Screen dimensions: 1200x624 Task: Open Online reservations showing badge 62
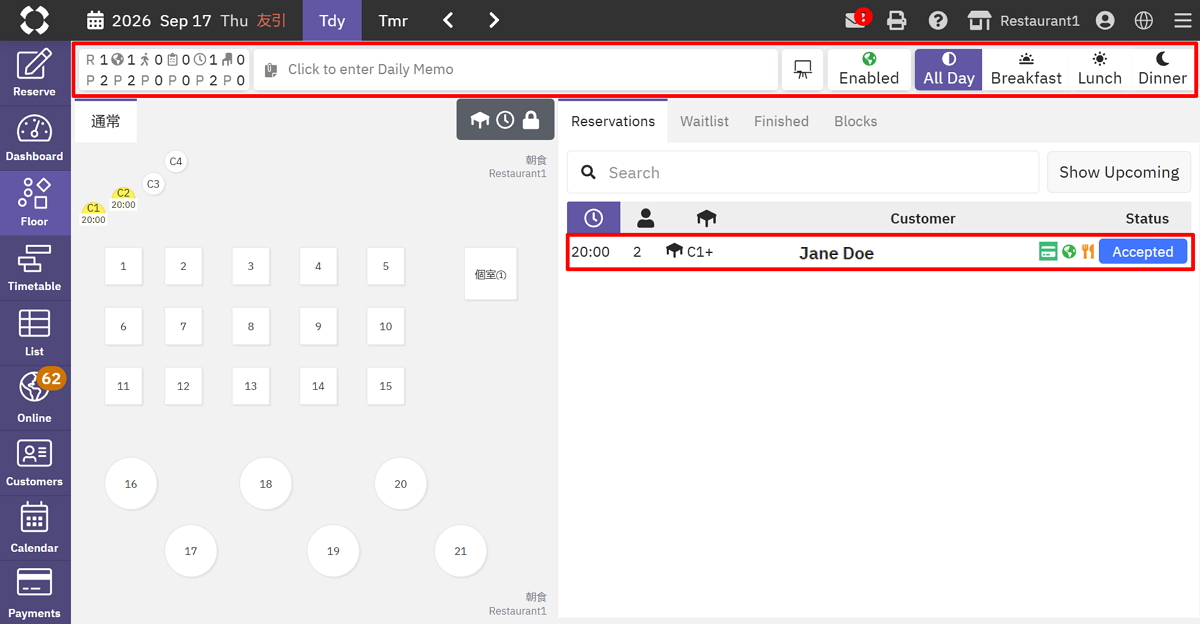pos(35,398)
